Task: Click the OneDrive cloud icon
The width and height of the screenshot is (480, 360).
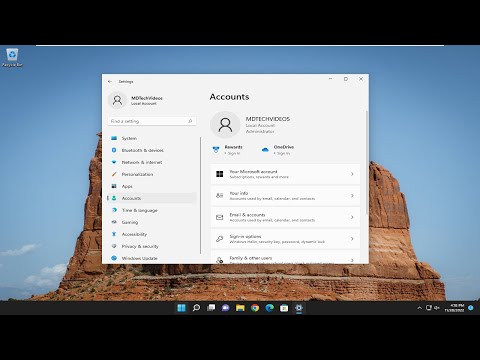Action: coord(265,150)
